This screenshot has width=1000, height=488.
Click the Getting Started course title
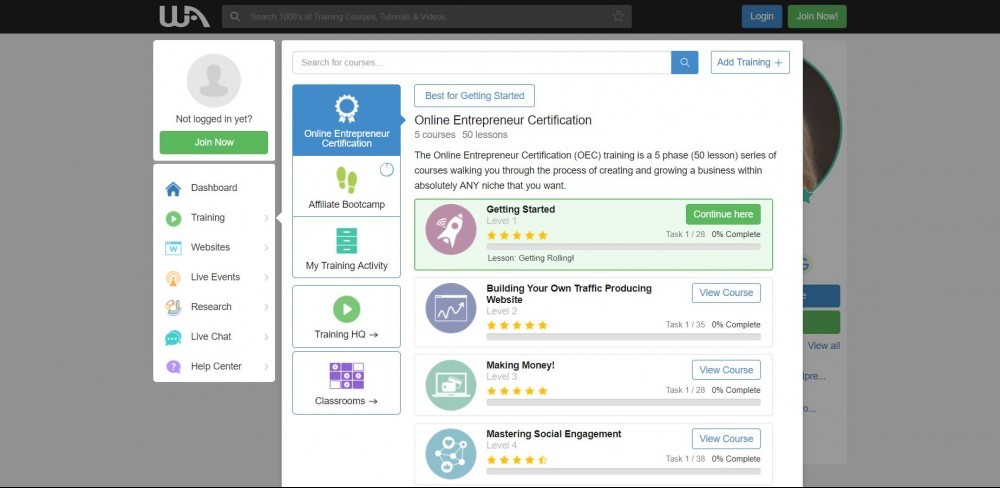[x=520, y=209]
